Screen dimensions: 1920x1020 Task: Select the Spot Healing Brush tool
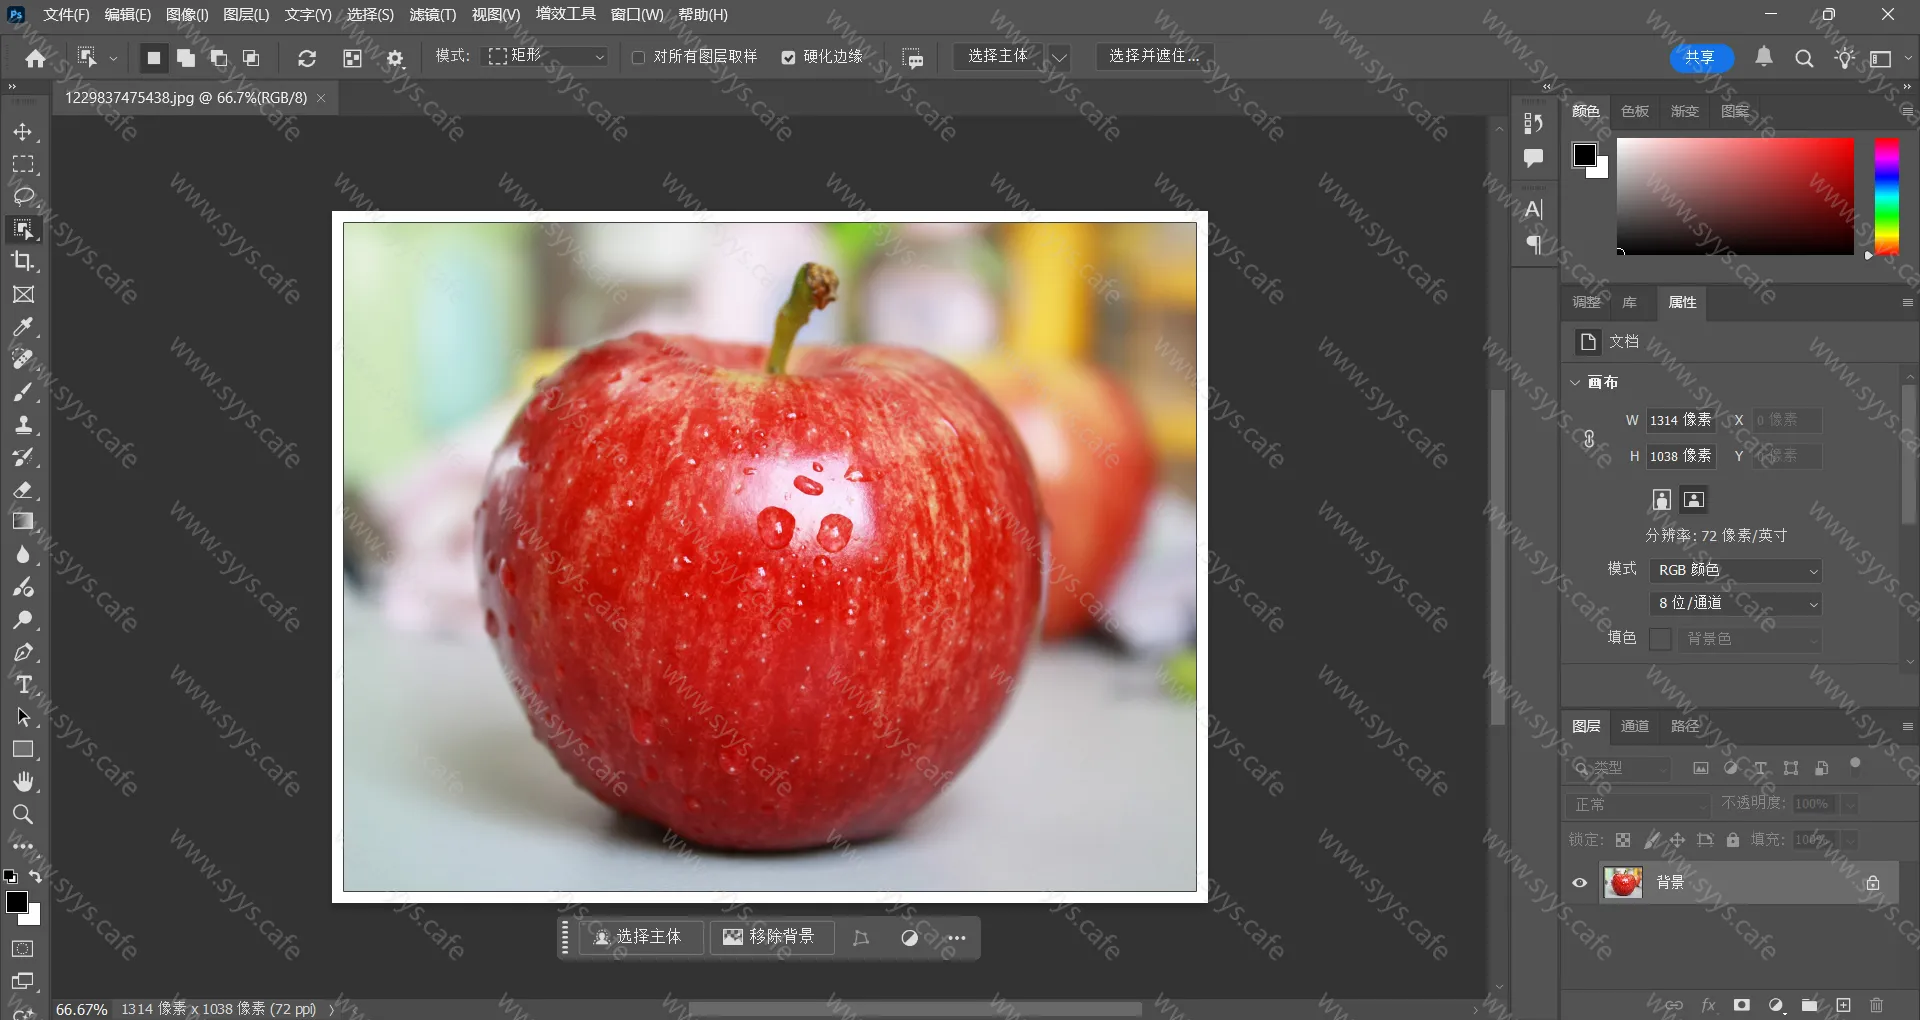click(23, 359)
